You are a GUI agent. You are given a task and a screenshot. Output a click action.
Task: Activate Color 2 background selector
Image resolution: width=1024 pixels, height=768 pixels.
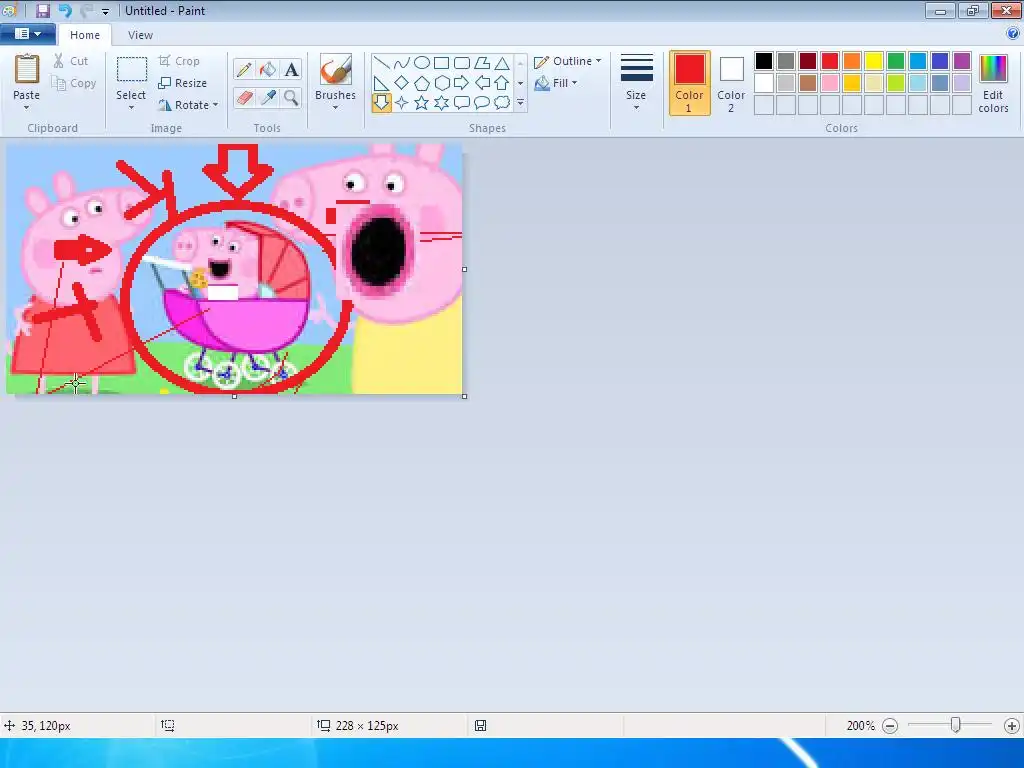click(x=731, y=83)
